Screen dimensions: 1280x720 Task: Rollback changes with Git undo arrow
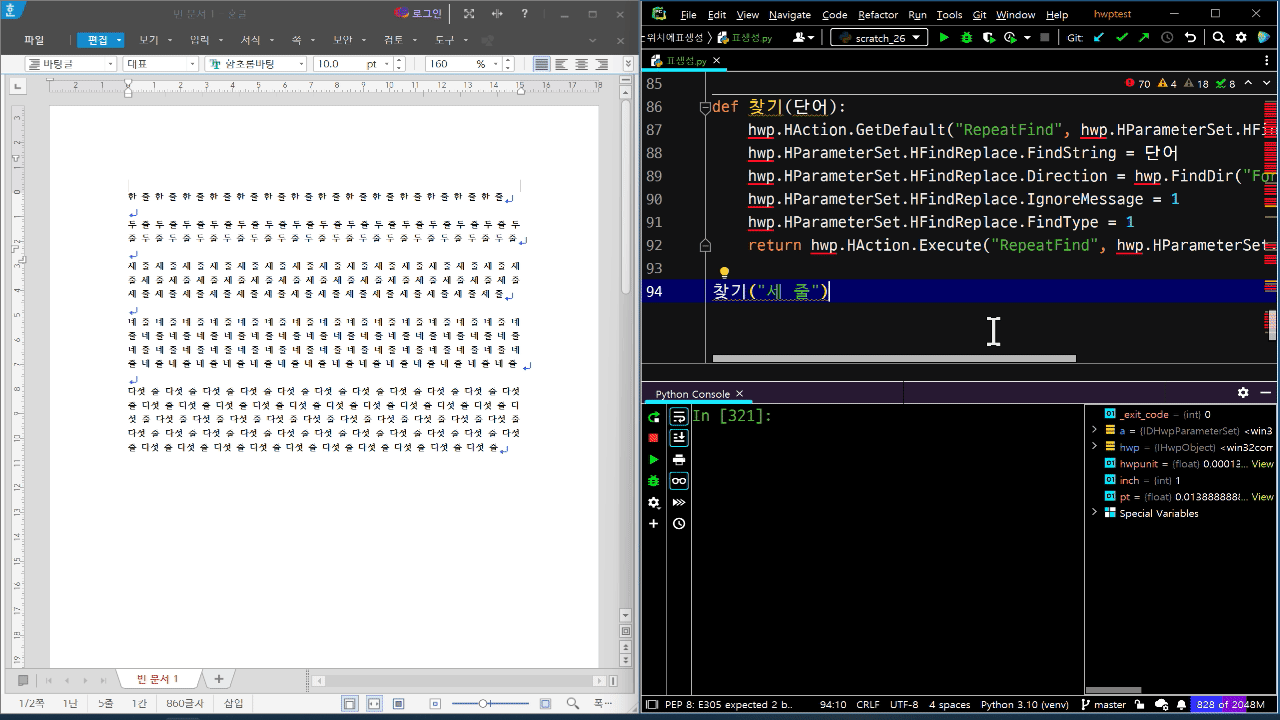[x=1190, y=37]
